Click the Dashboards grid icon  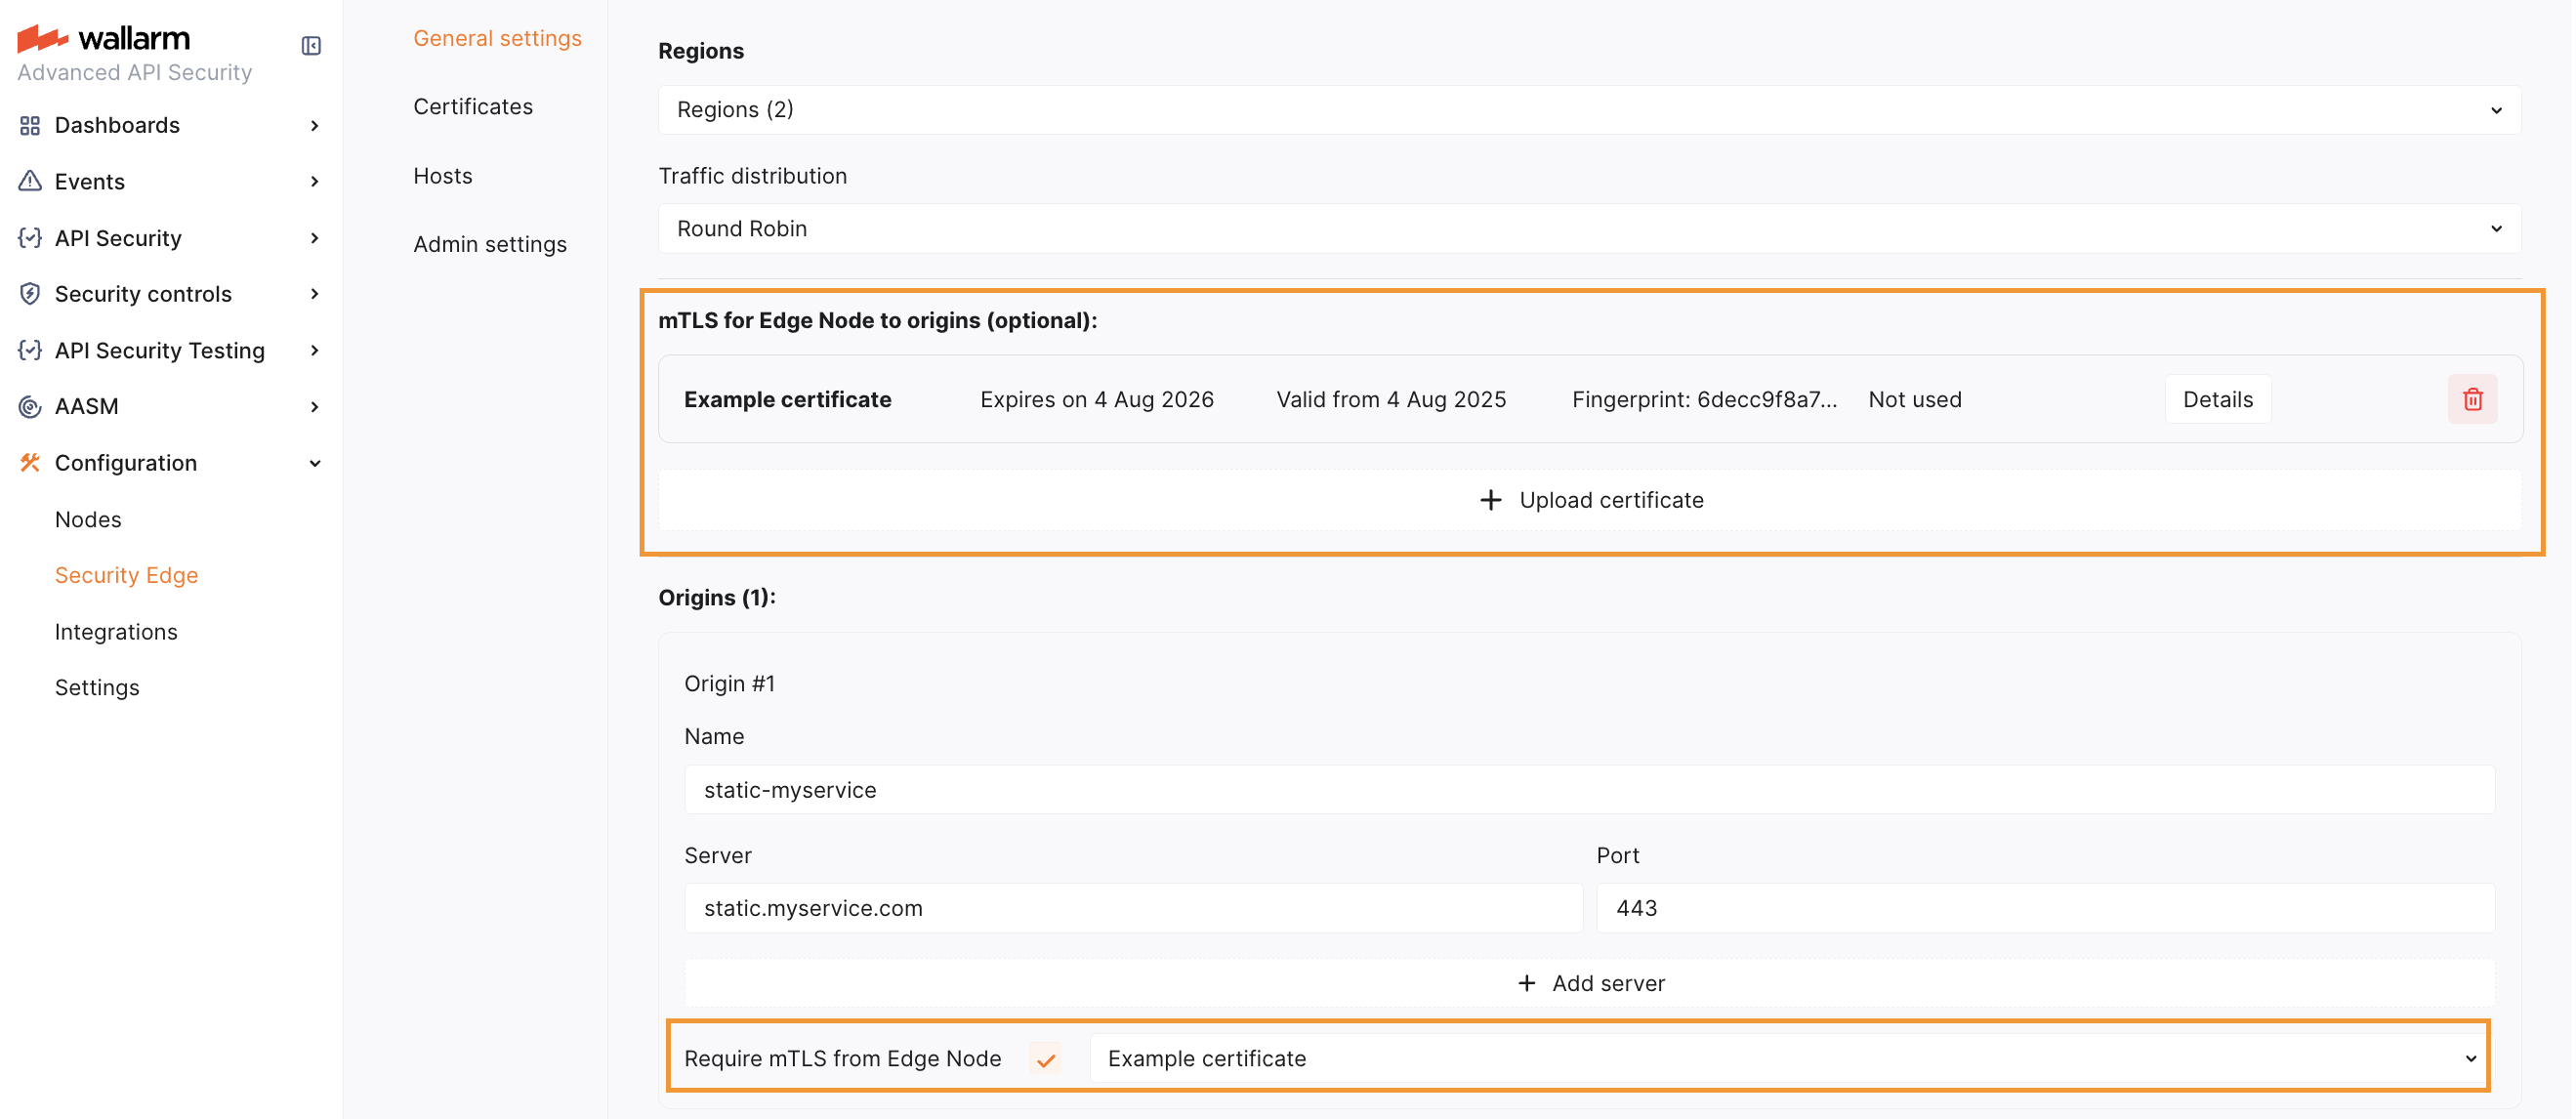click(x=30, y=125)
